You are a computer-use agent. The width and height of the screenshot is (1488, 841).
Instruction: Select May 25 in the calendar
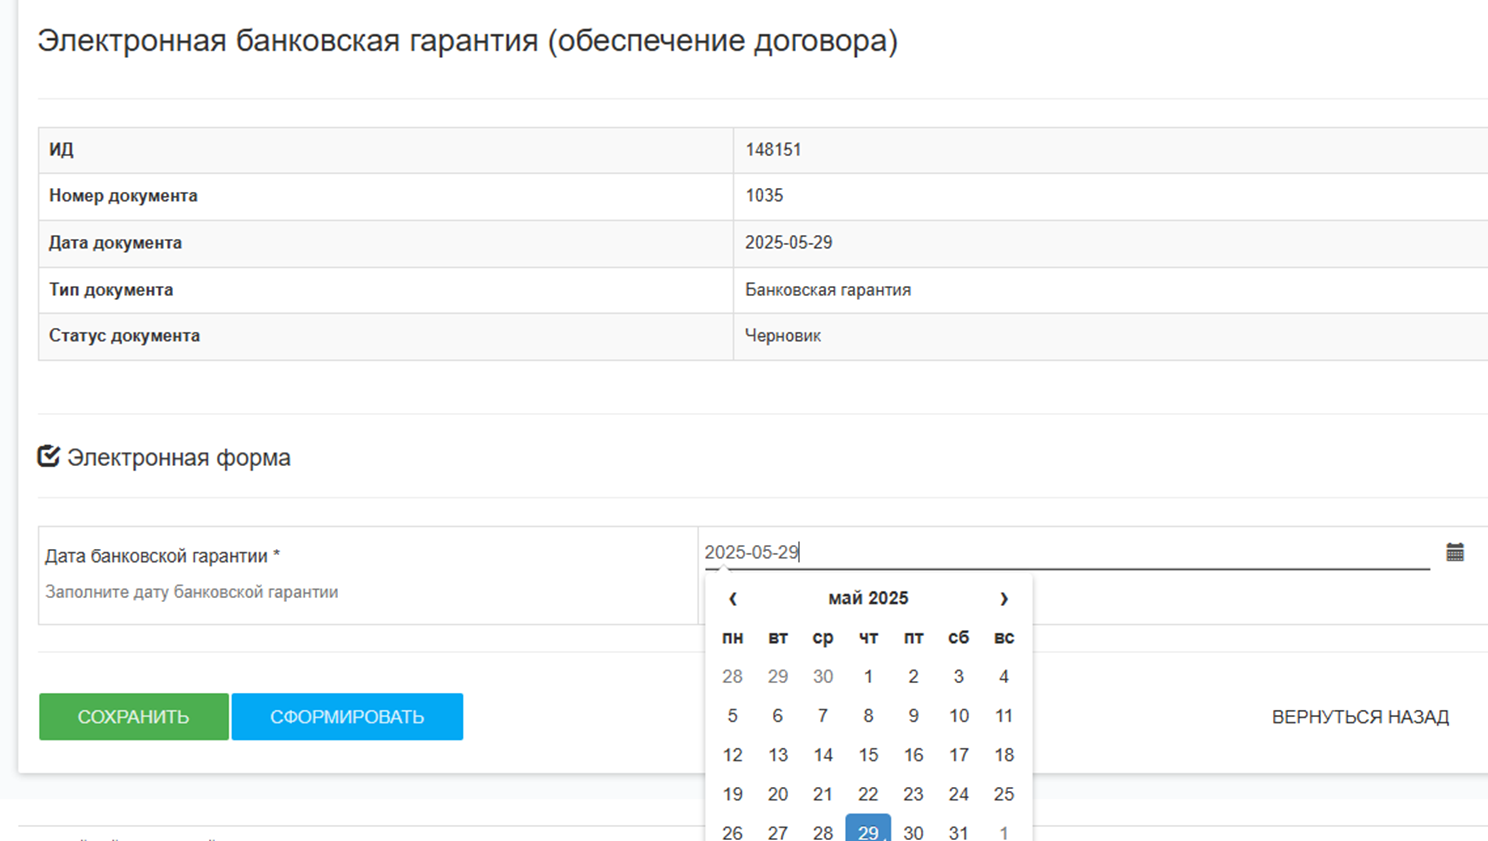[x=1004, y=794]
